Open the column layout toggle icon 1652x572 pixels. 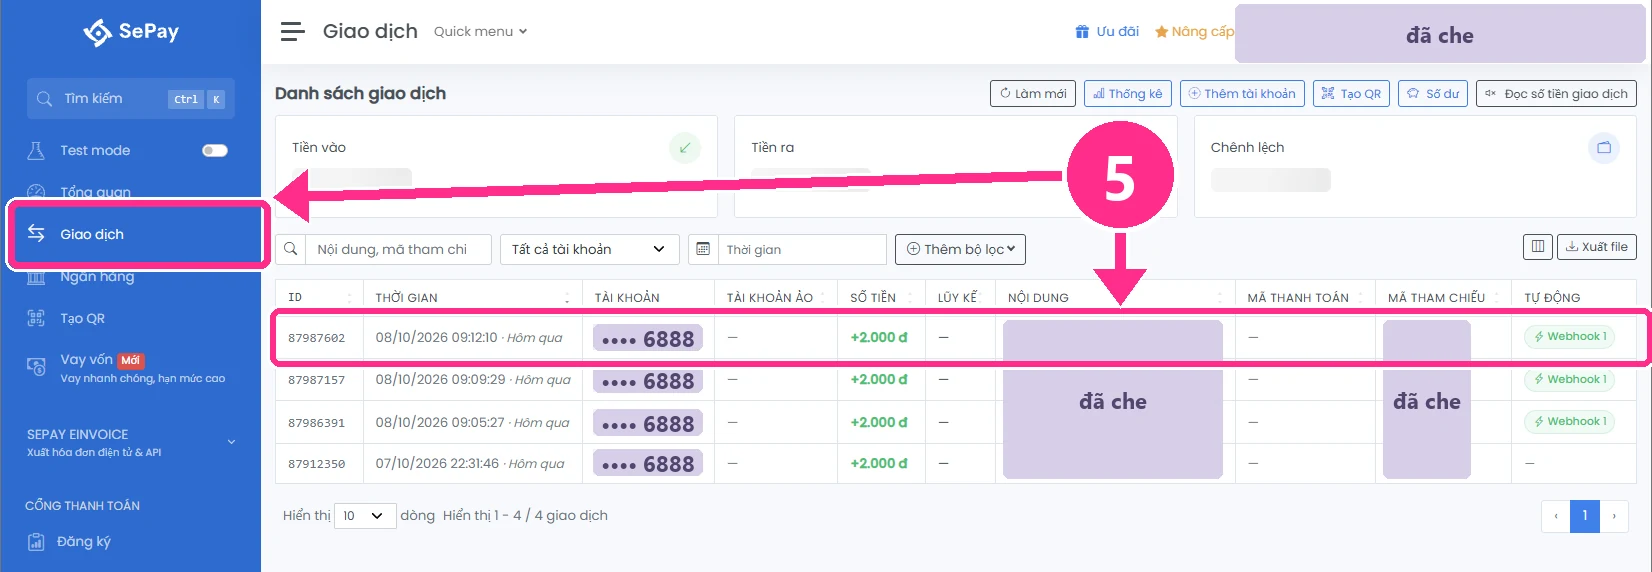[1538, 247]
